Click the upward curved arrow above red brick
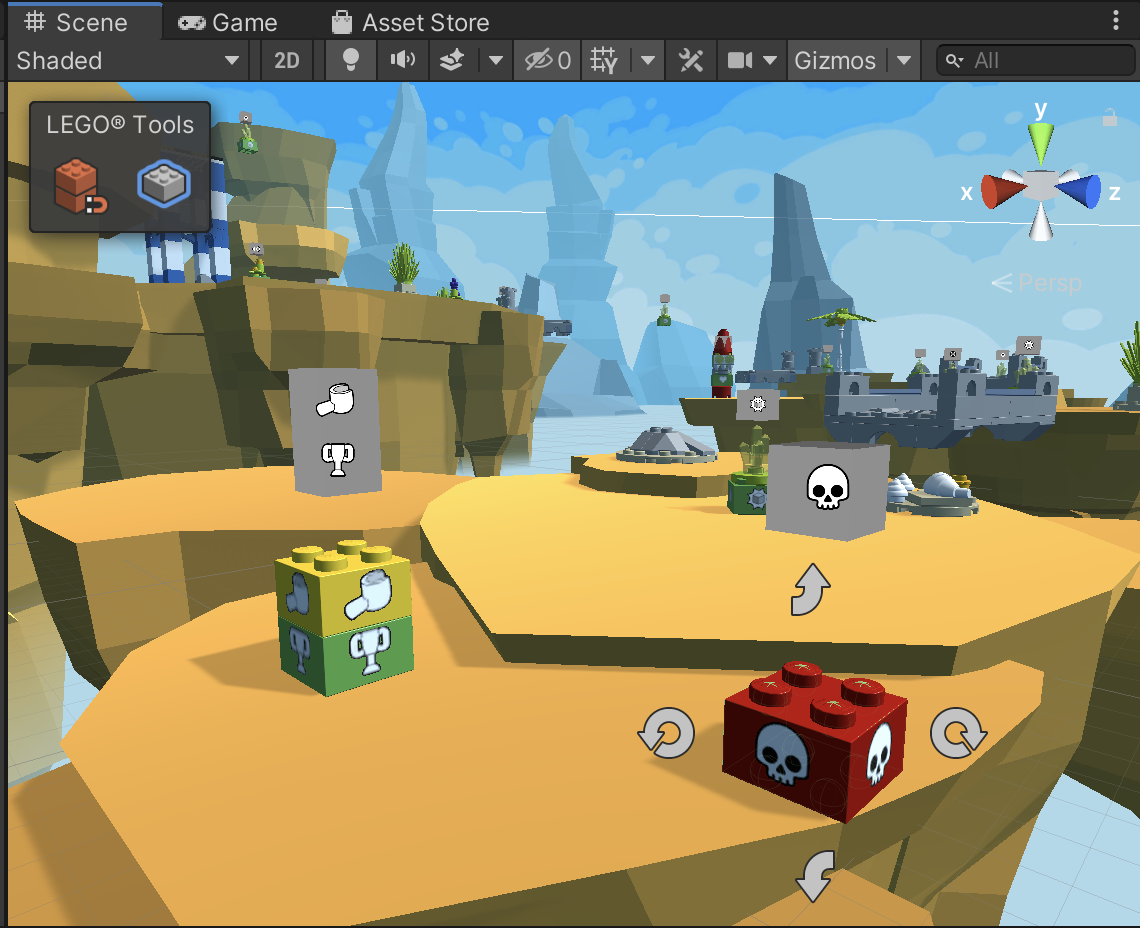 coord(810,590)
